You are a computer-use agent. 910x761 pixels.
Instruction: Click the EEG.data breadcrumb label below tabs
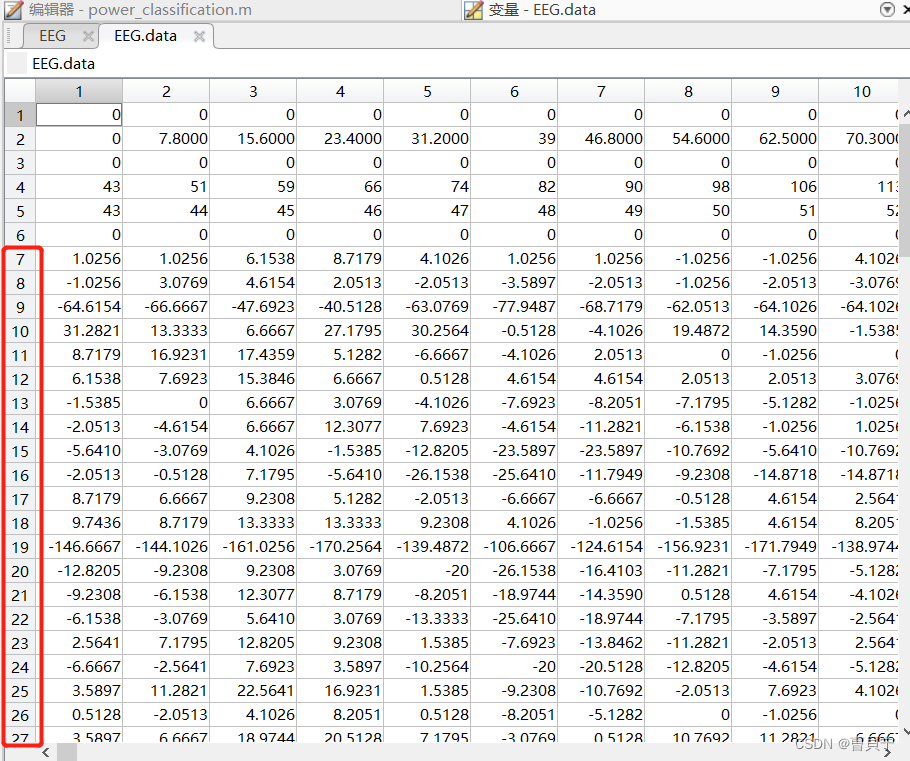[63, 62]
